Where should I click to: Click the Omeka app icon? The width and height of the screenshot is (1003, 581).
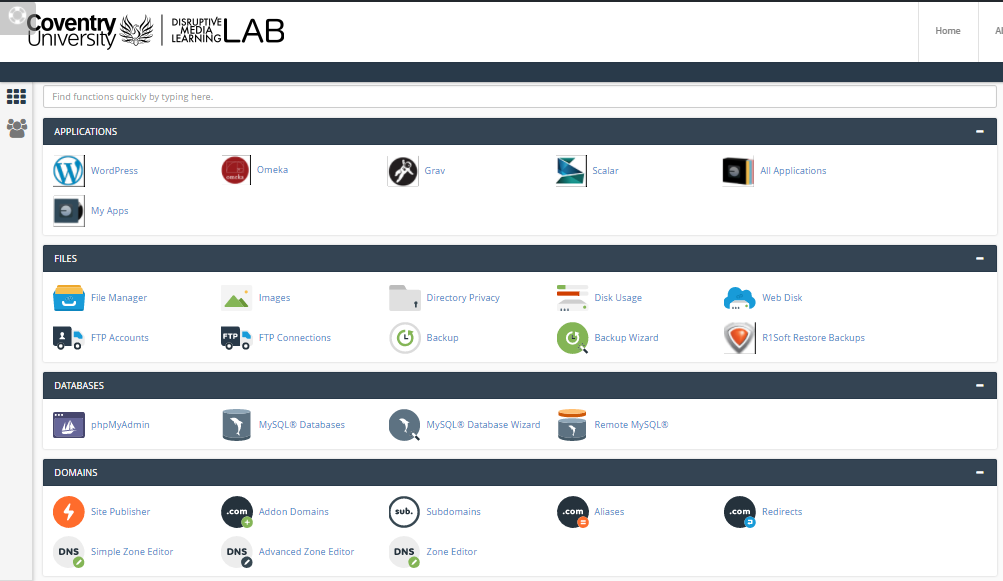point(235,170)
